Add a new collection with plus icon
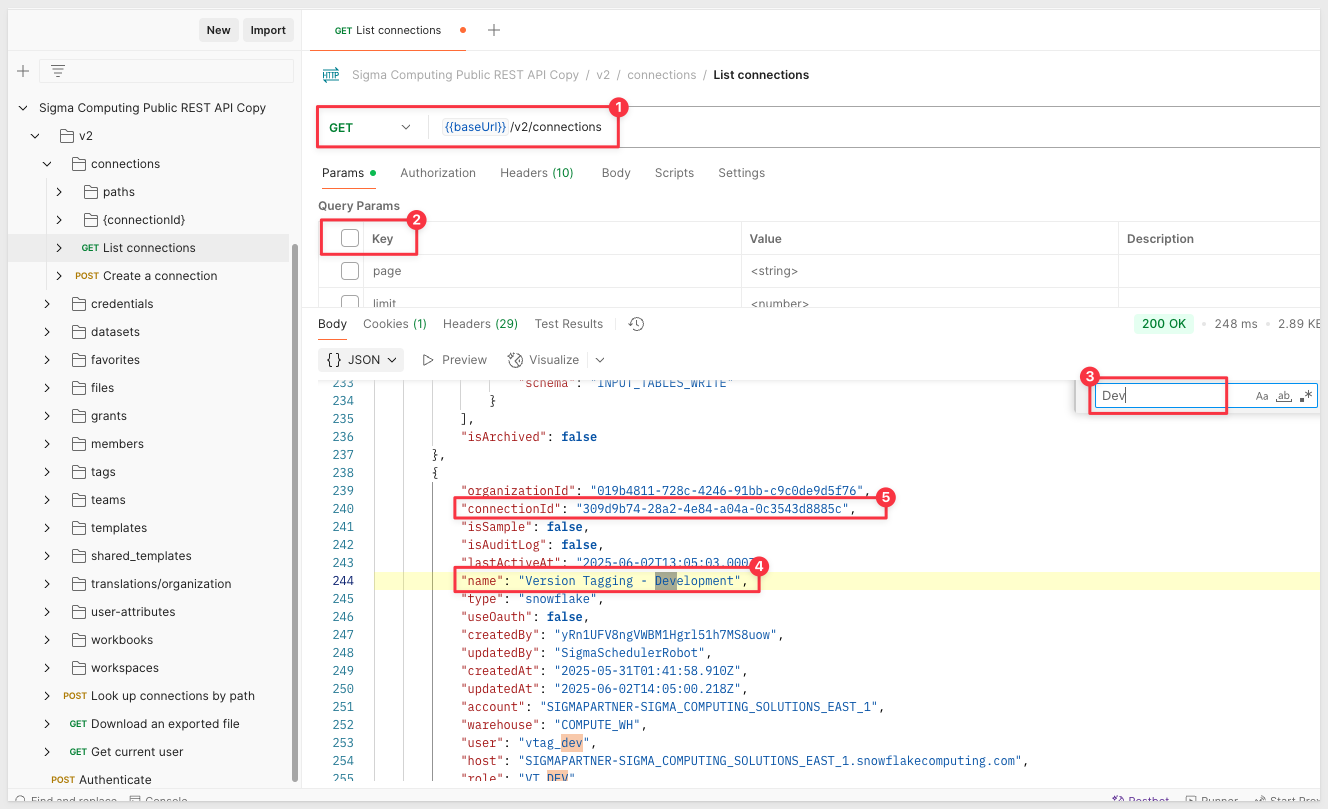 [23, 71]
